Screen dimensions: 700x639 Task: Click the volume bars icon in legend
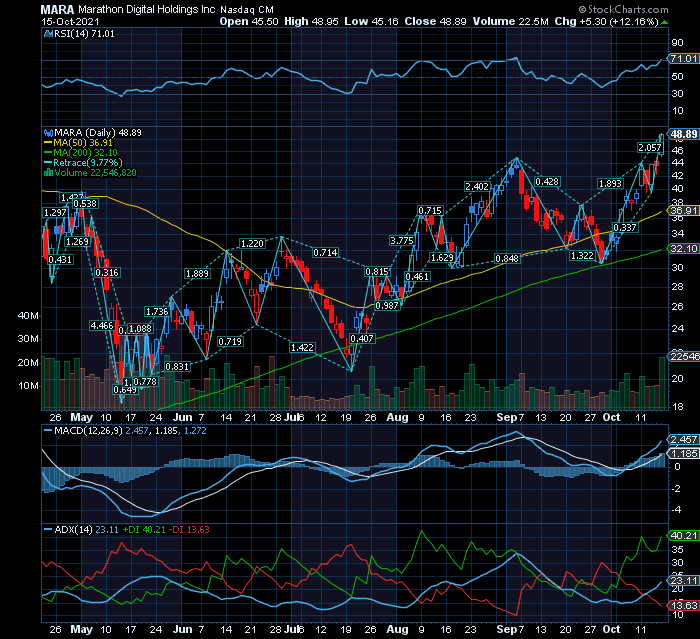48,173
